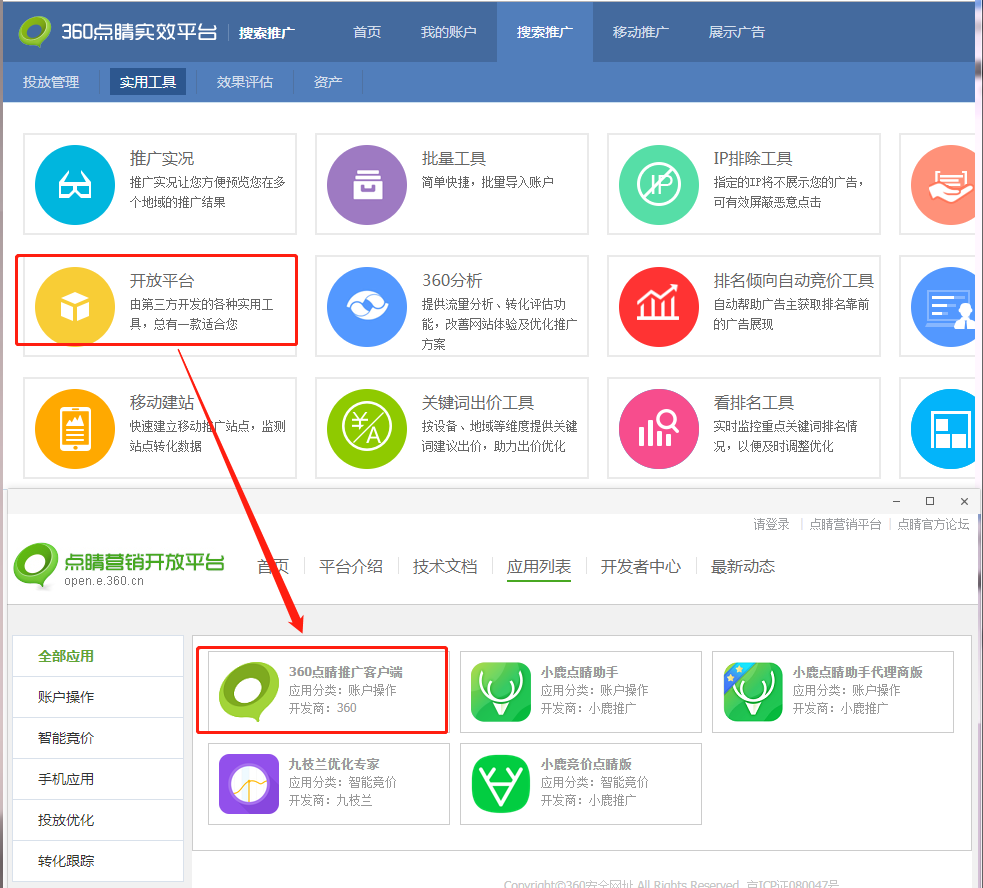The image size is (983, 888).
Task: Click the red chart 排名倾向自动竞价工具 icon
Action: tap(659, 307)
